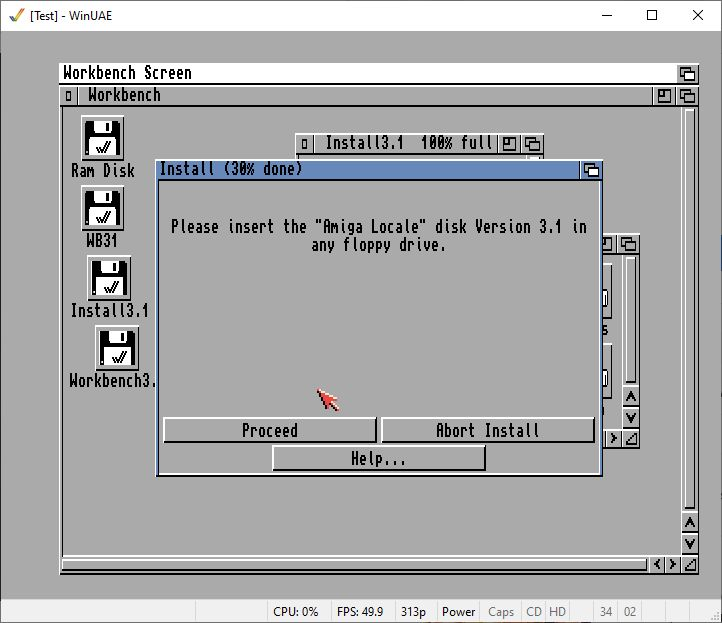Image resolution: width=722 pixels, height=623 pixels.
Task: Click the Workbench window scroll down arrow
Action: (x=689, y=543)
